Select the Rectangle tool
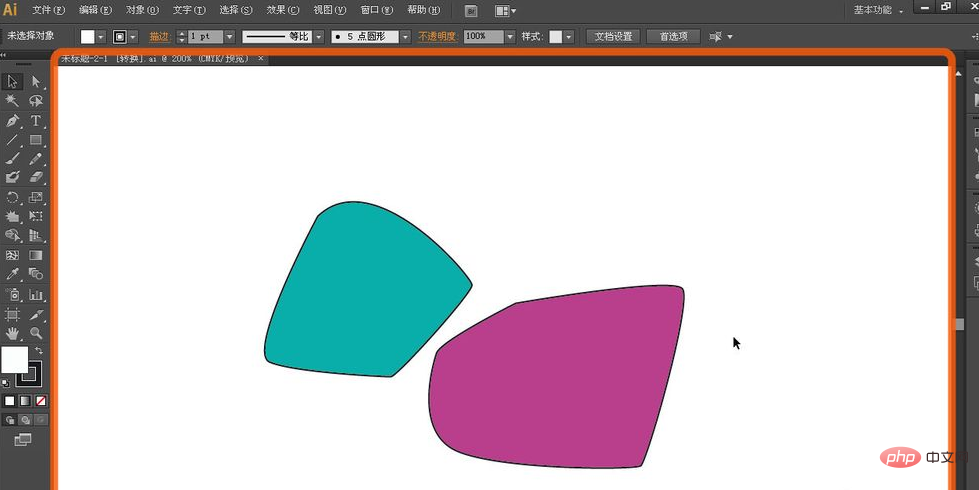Image resolution: width=979 pixels, height=490 pixels. pyautogui.click(x=36, y=139)
